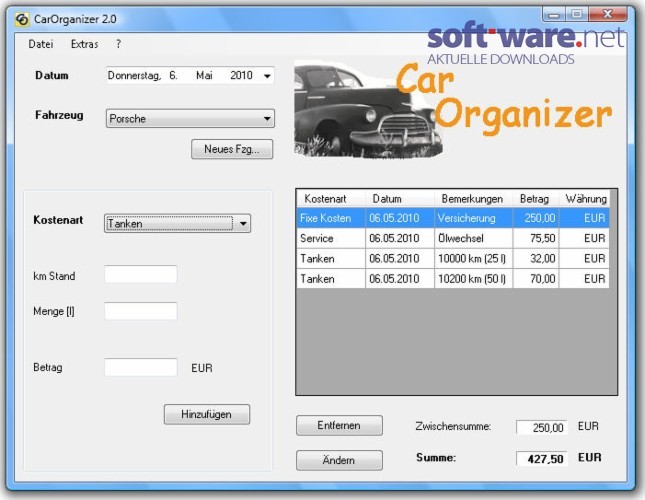Screen dimensions: 645x500
Task: Click the CarOrganizer app icon in title bar
Action: point(22,19)
